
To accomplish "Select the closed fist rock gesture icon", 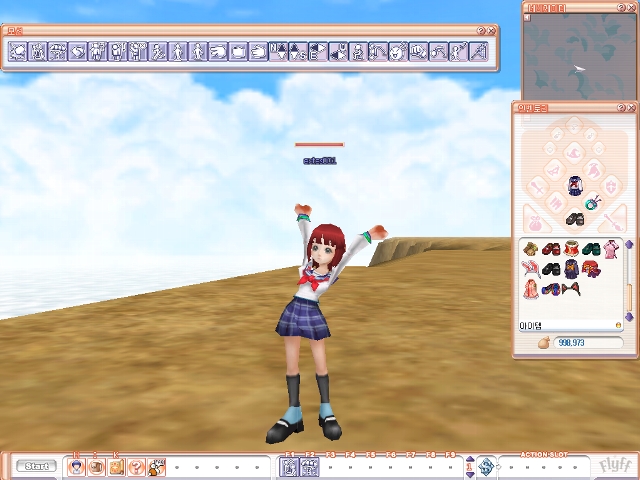I will (x=238, y=52).
